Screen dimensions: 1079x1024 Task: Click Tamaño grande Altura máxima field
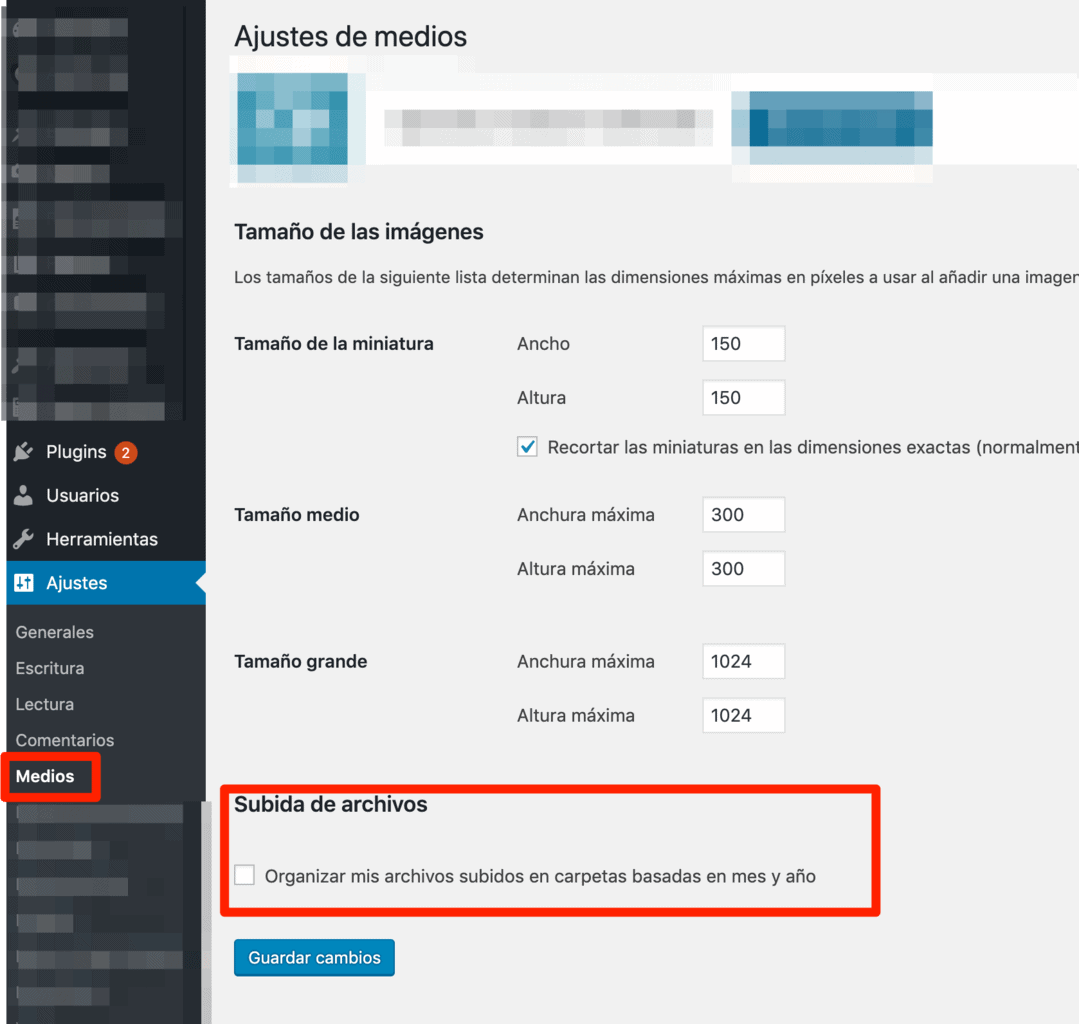pos(743,715)
